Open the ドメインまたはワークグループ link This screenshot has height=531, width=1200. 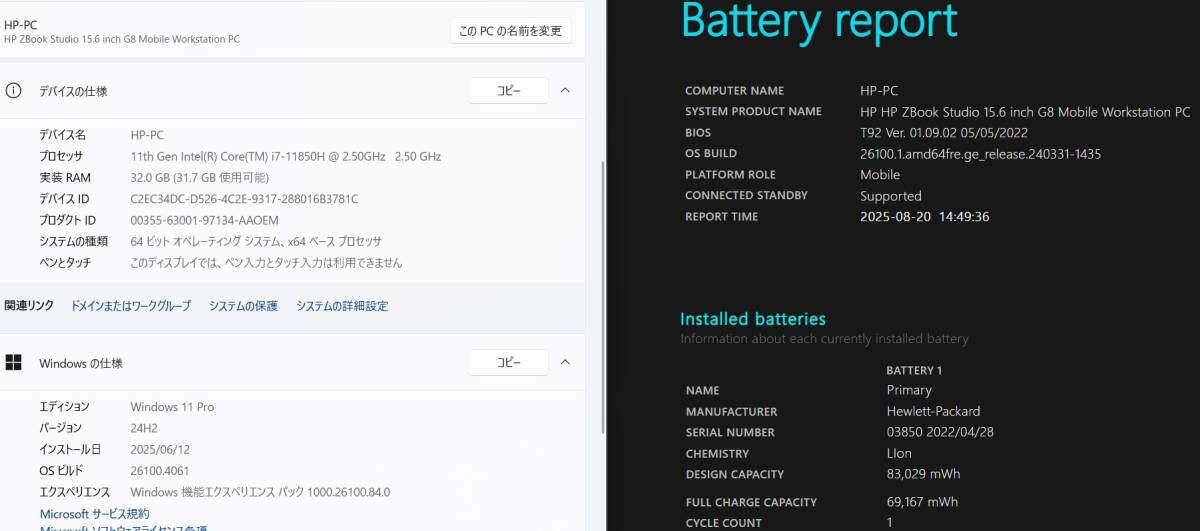130,306
